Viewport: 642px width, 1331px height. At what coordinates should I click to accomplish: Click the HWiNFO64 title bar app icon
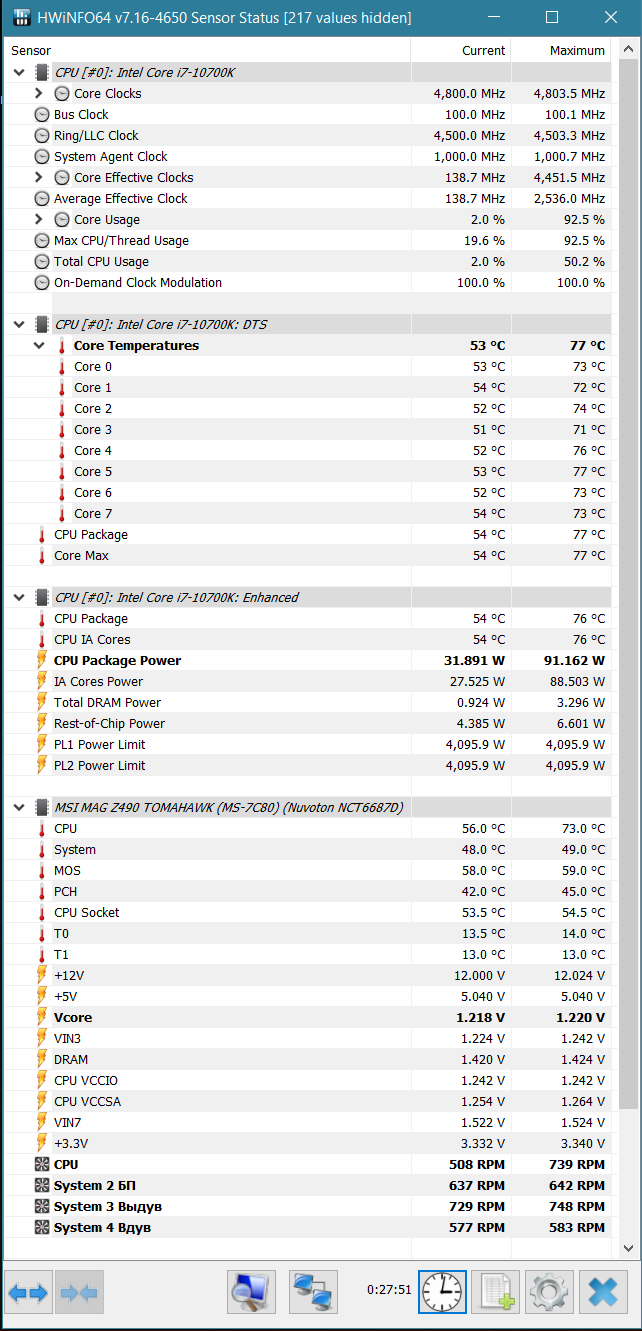[x=20, y=18]
